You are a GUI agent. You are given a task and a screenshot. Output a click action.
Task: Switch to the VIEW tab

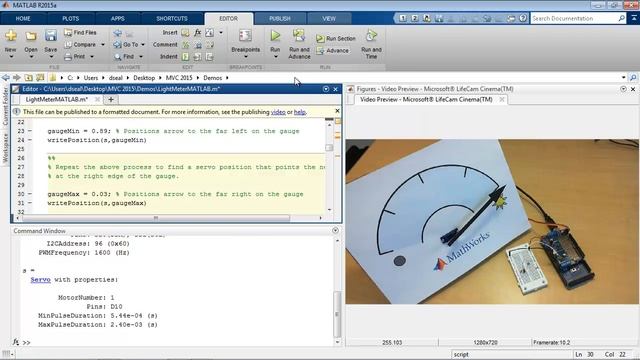click(x=329, y=19)
